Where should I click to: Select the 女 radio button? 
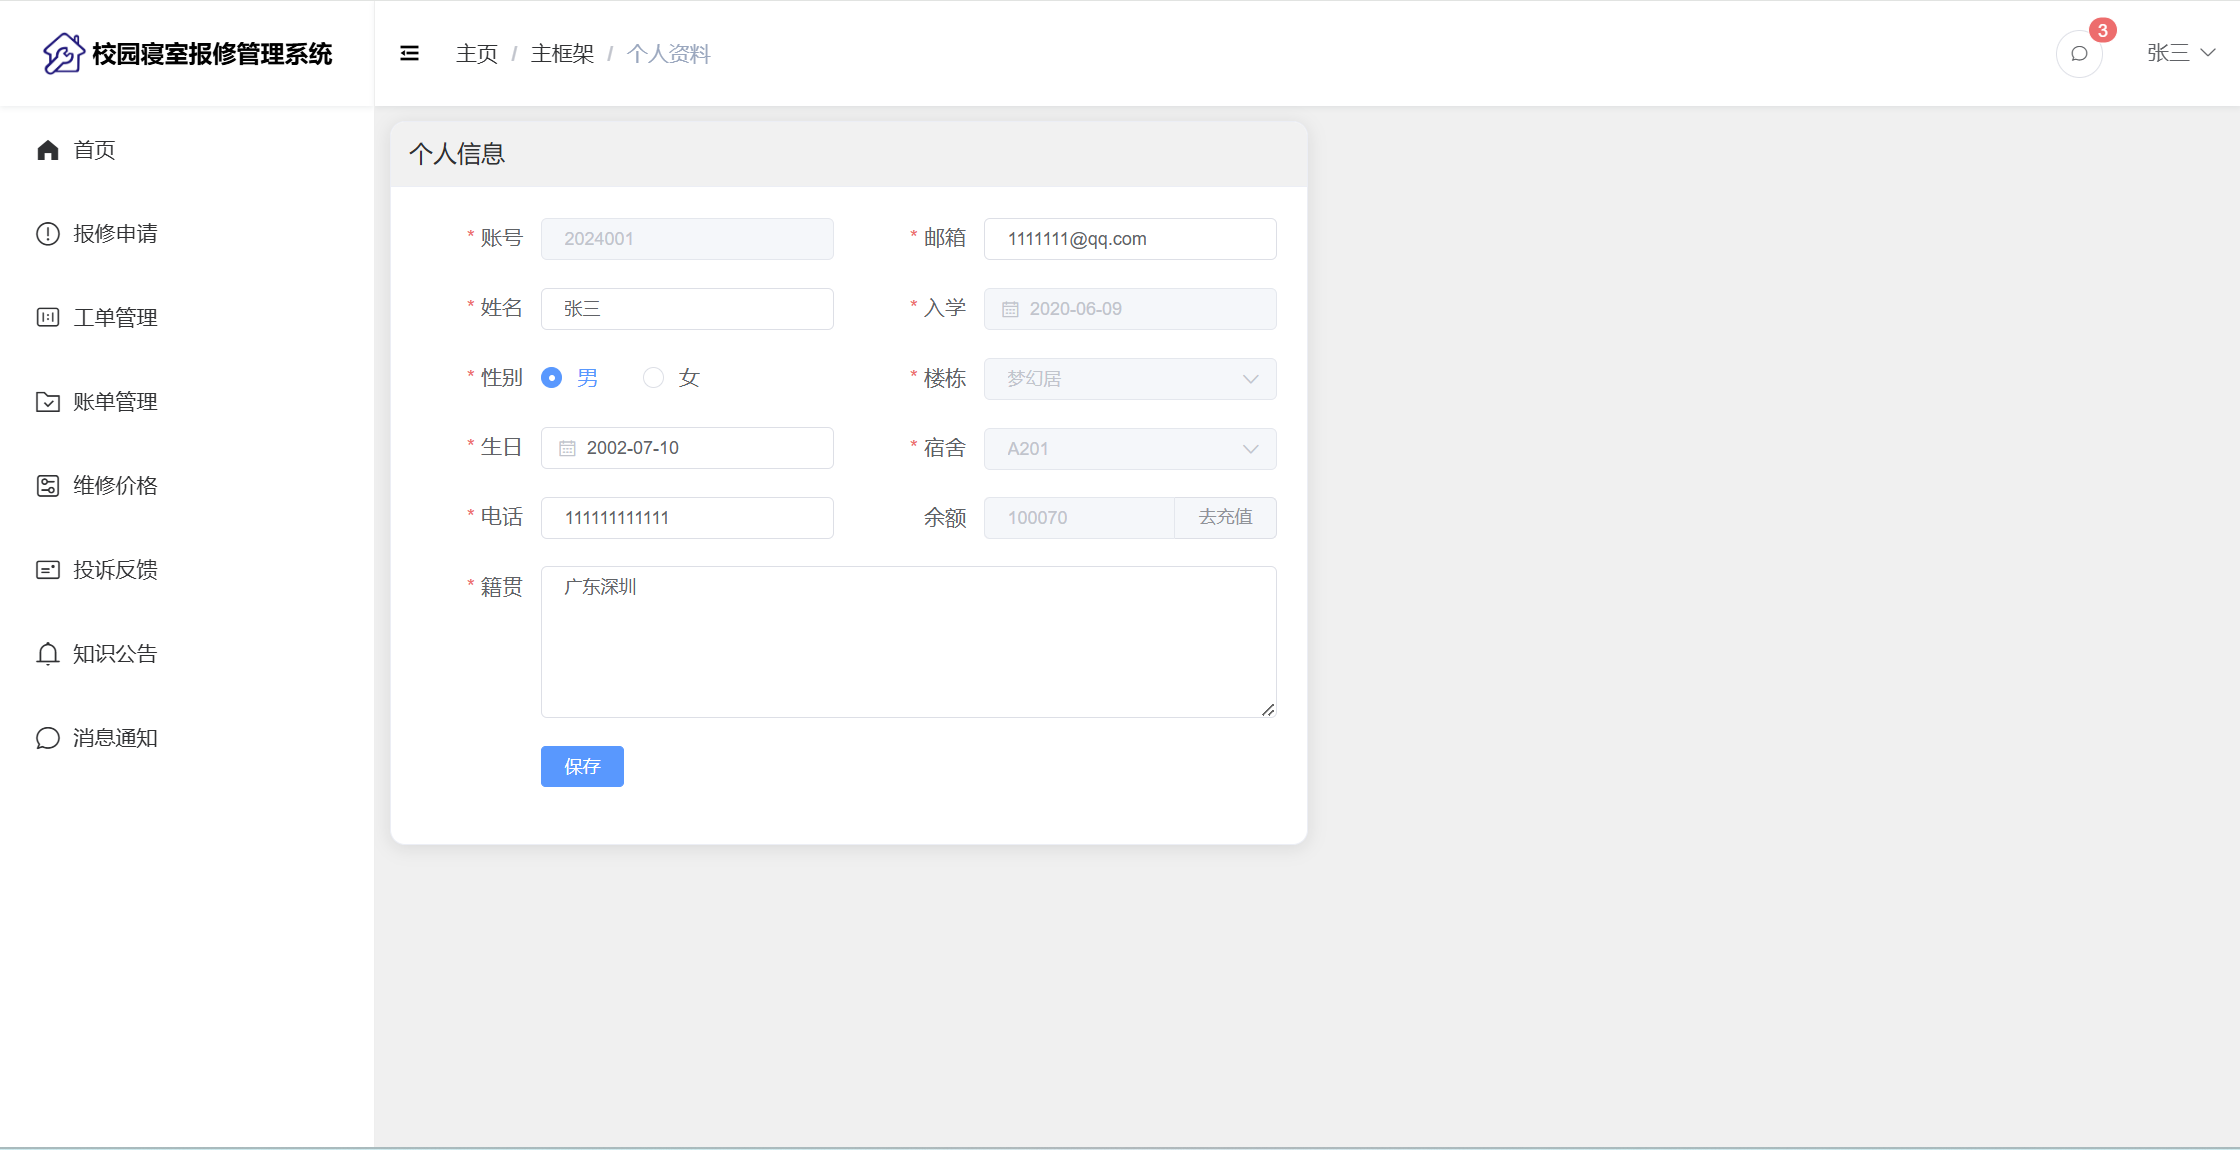[x=653, y=378]
